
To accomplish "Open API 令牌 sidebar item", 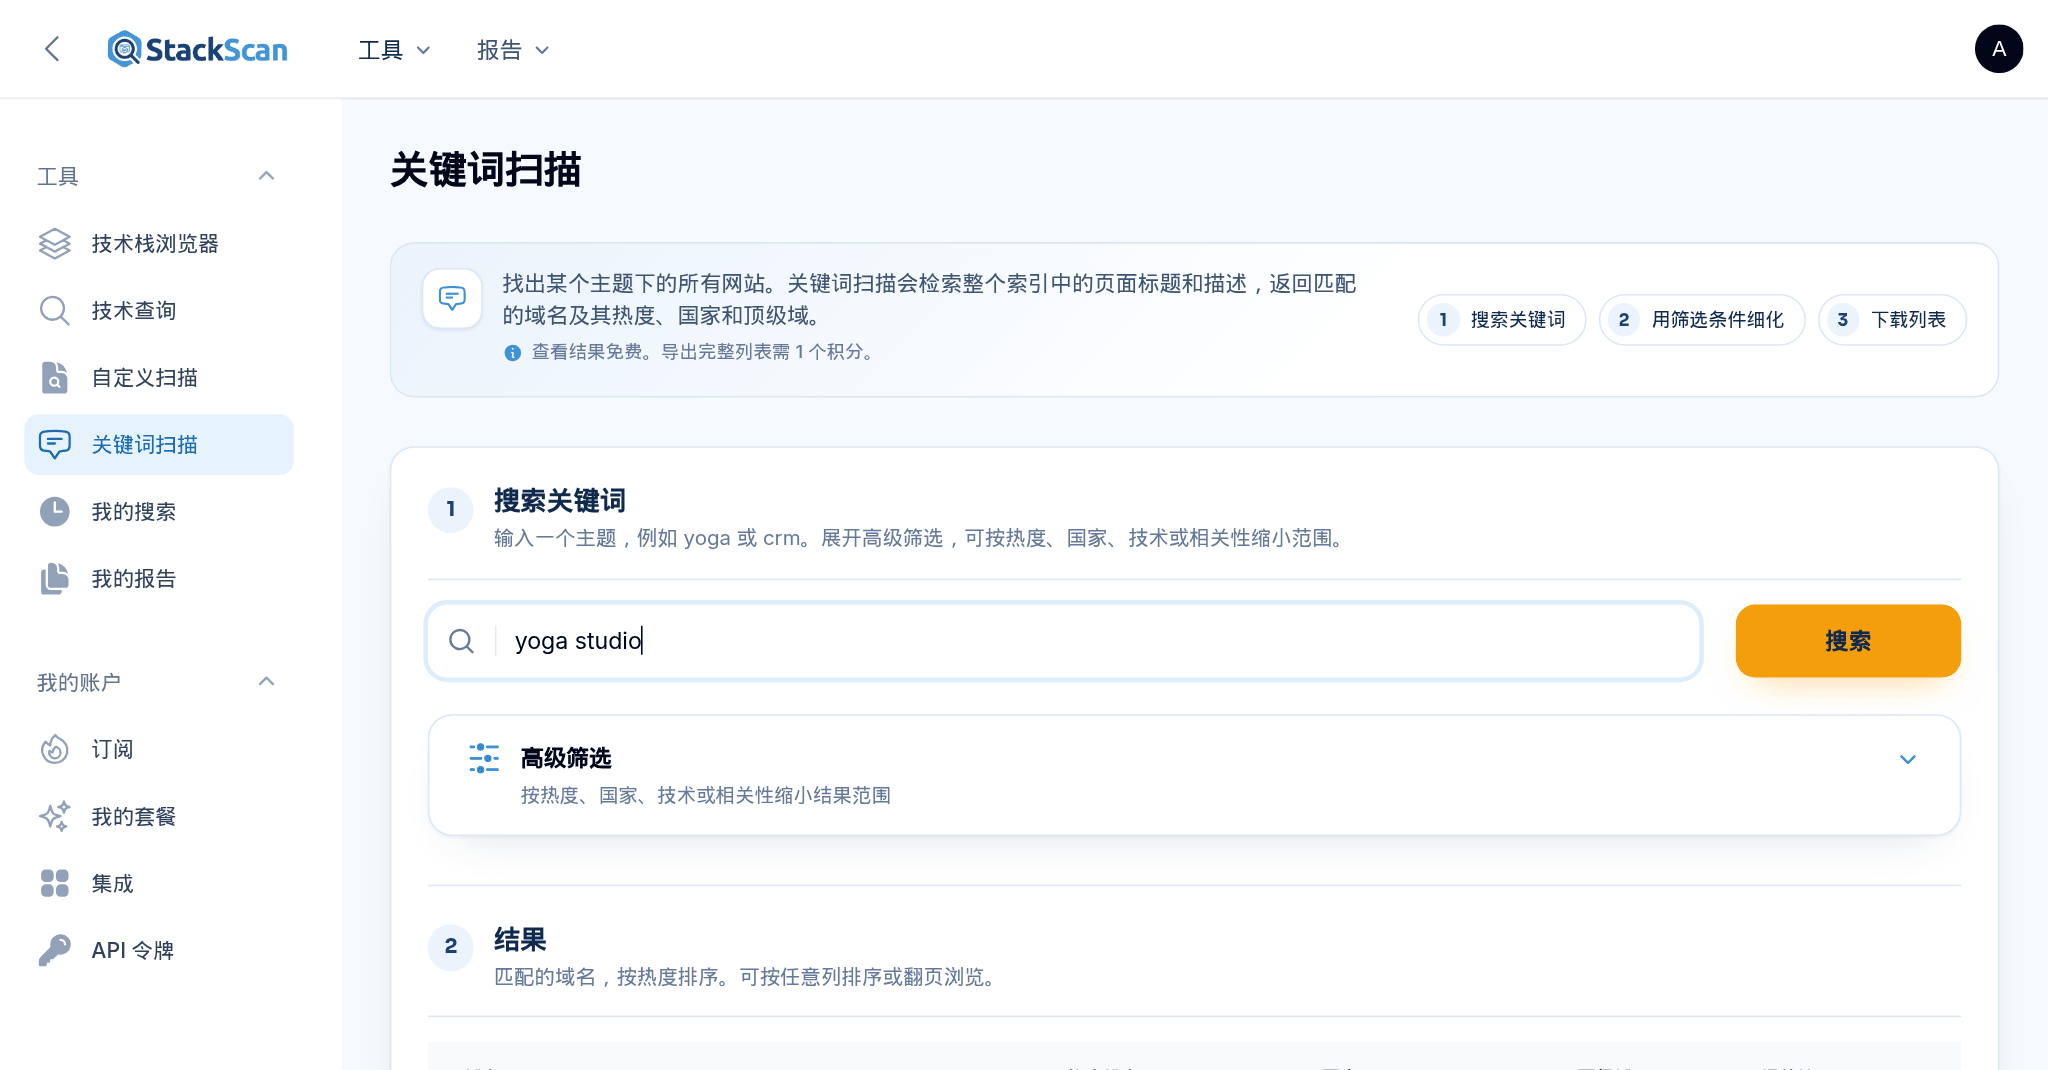I will click(159, 951).
